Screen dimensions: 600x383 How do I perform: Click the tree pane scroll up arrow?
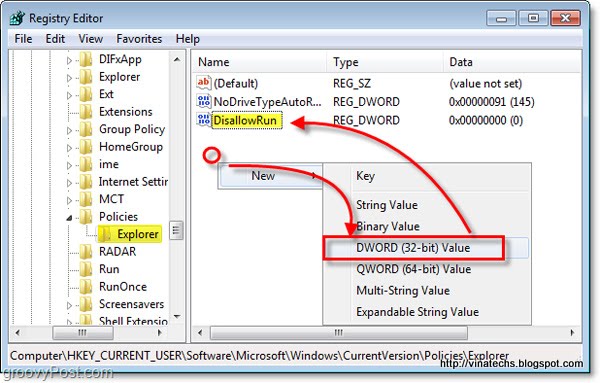coord(177,59)
